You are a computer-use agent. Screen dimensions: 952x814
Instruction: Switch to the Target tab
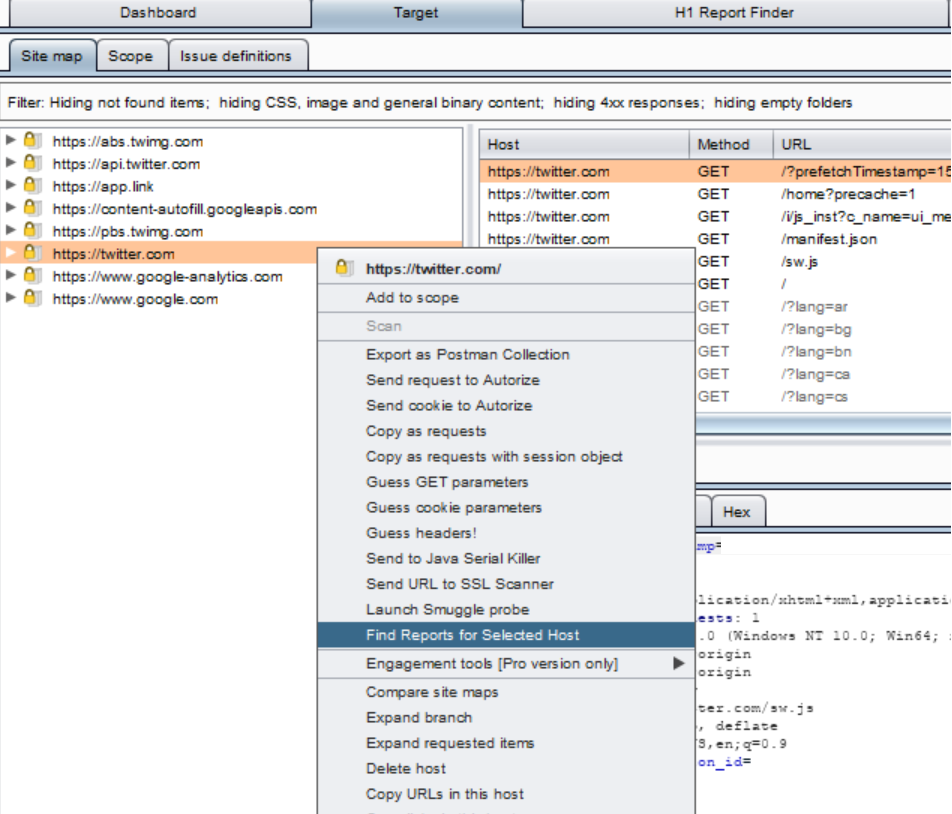pyautogui.click(x=416, y=13)
